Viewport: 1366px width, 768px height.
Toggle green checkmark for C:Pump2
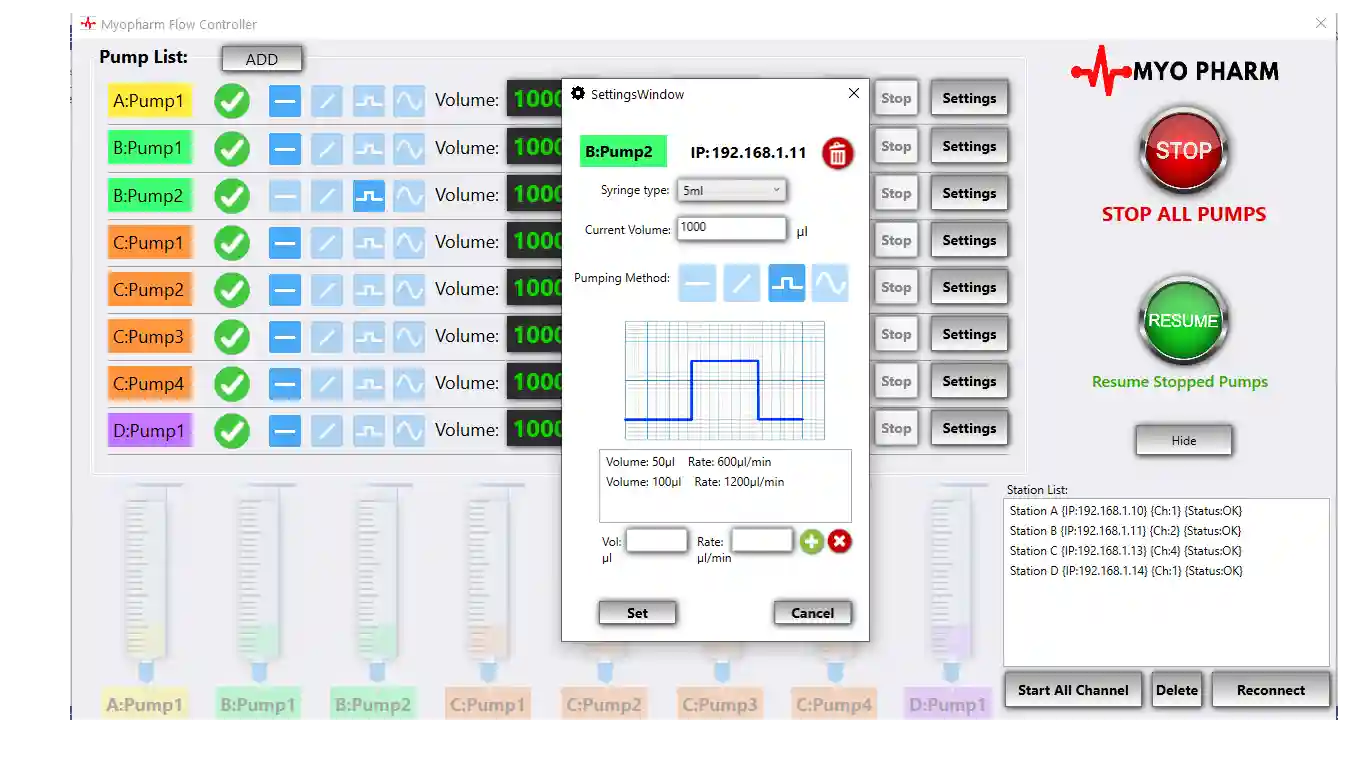tap(232, 289)
